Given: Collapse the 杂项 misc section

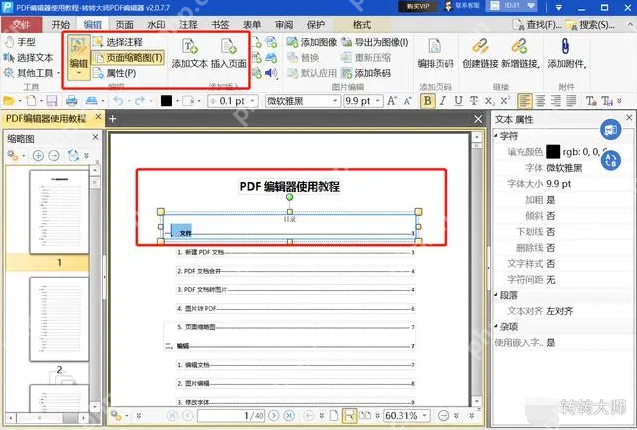Looking at the screenshot, I should (496, 326).
